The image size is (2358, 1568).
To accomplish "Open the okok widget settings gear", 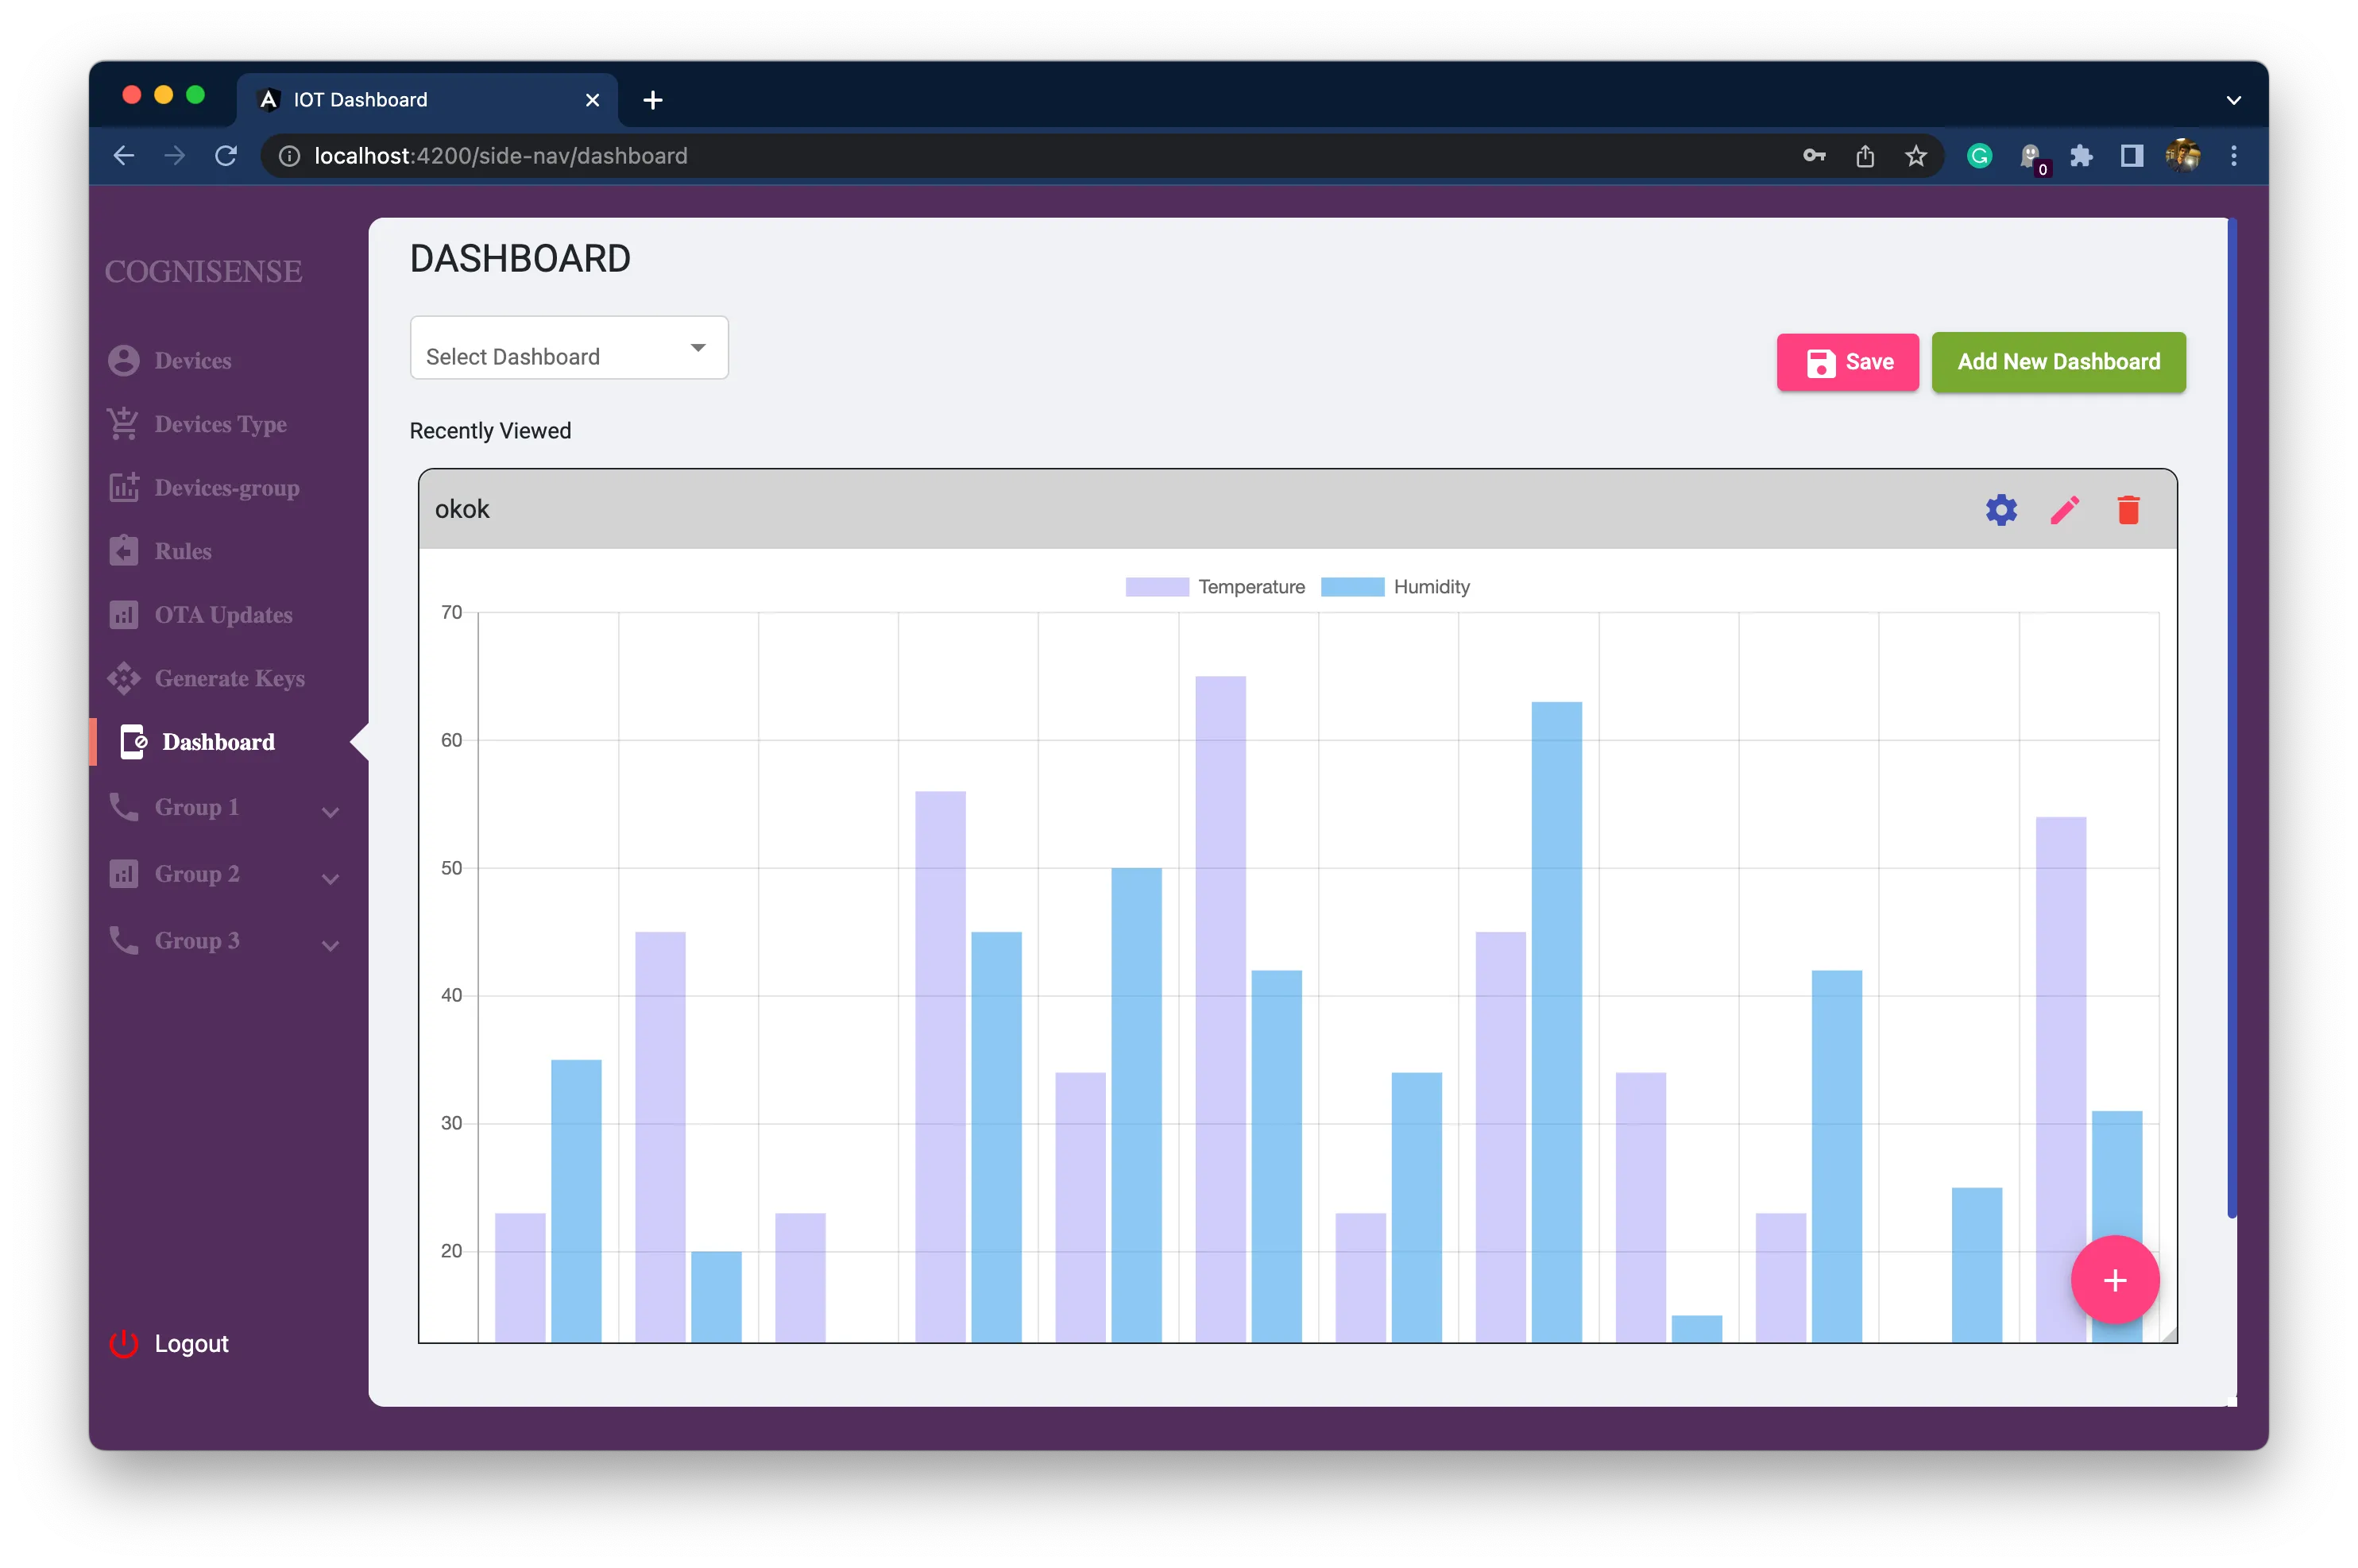I will tap(2001, 510).
